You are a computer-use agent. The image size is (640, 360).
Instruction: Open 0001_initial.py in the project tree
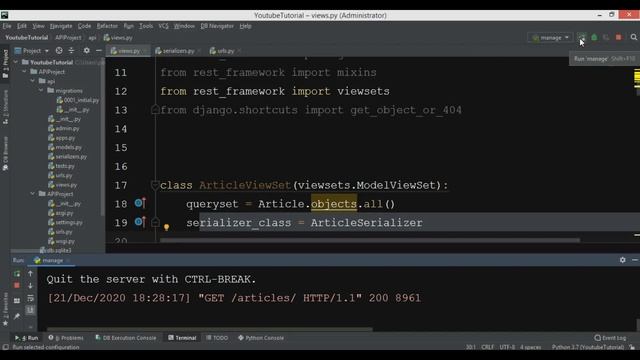(x=78, y=100)
